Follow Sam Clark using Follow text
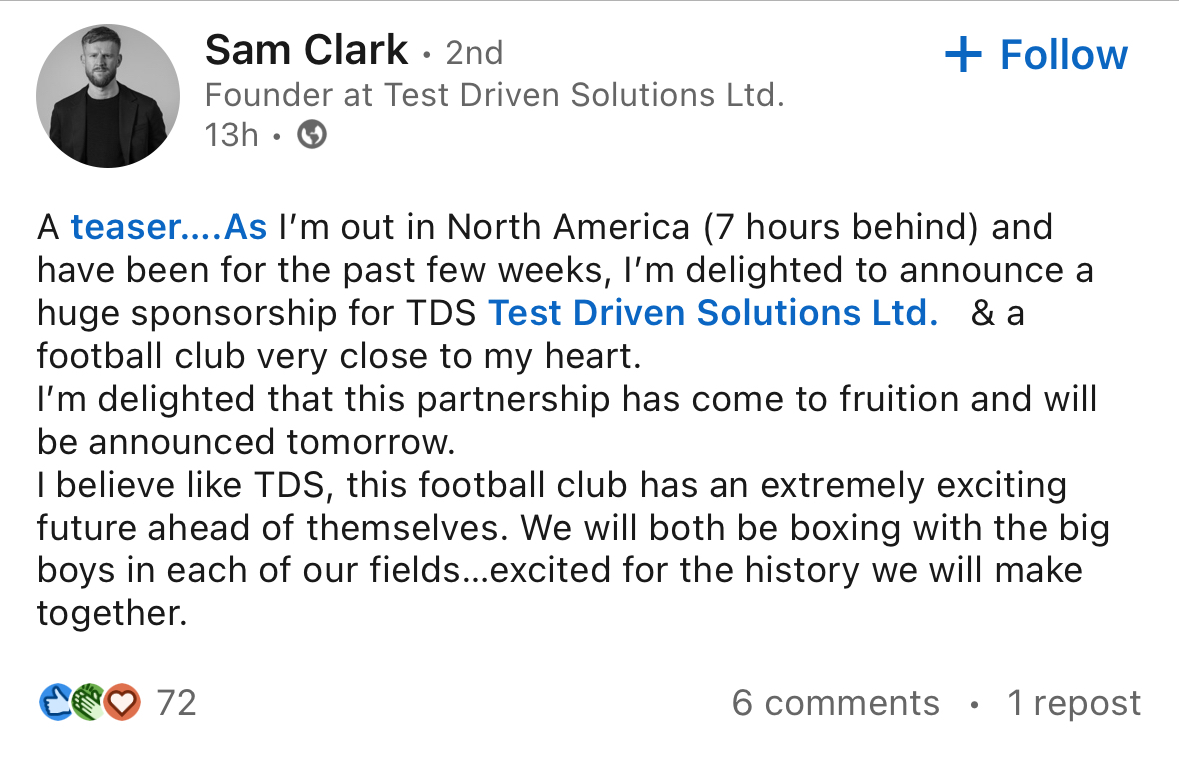Image resolution: width=1179 pixels, height=767 pixels. 1063,55
